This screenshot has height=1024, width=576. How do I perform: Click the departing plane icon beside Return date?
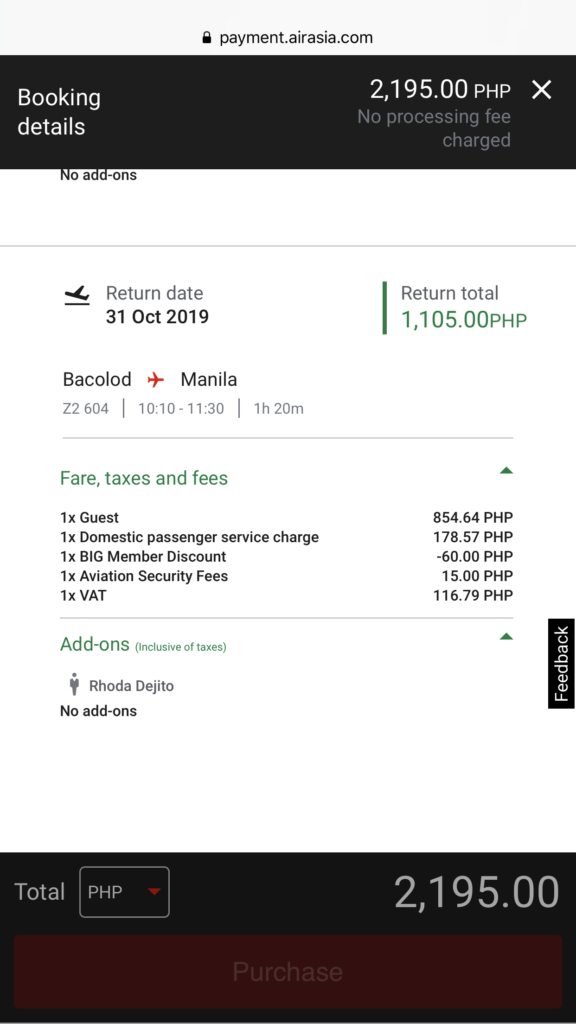[x=77, y=295]
